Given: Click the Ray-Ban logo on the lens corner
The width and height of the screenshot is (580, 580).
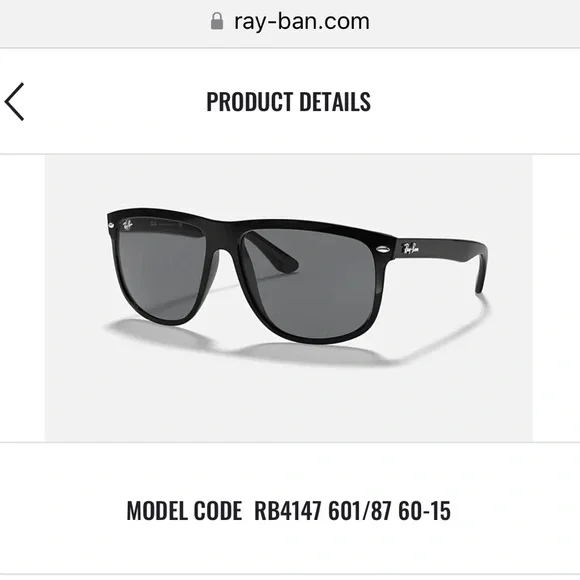Looking at the screenshot, I should 128,225.
